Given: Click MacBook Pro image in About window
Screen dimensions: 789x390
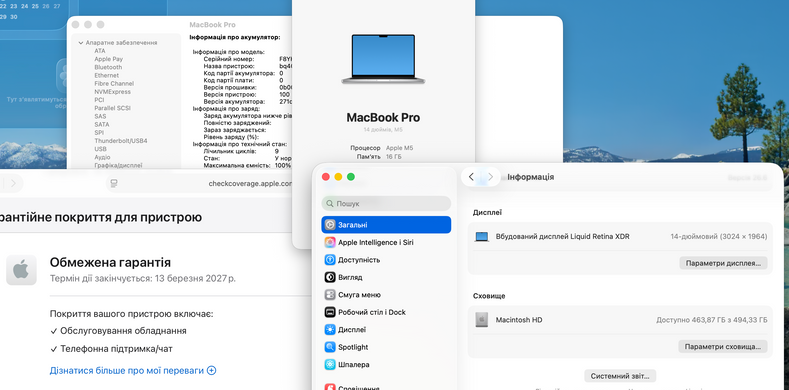Looking at the screenshot, I should (x=383, y=59).
